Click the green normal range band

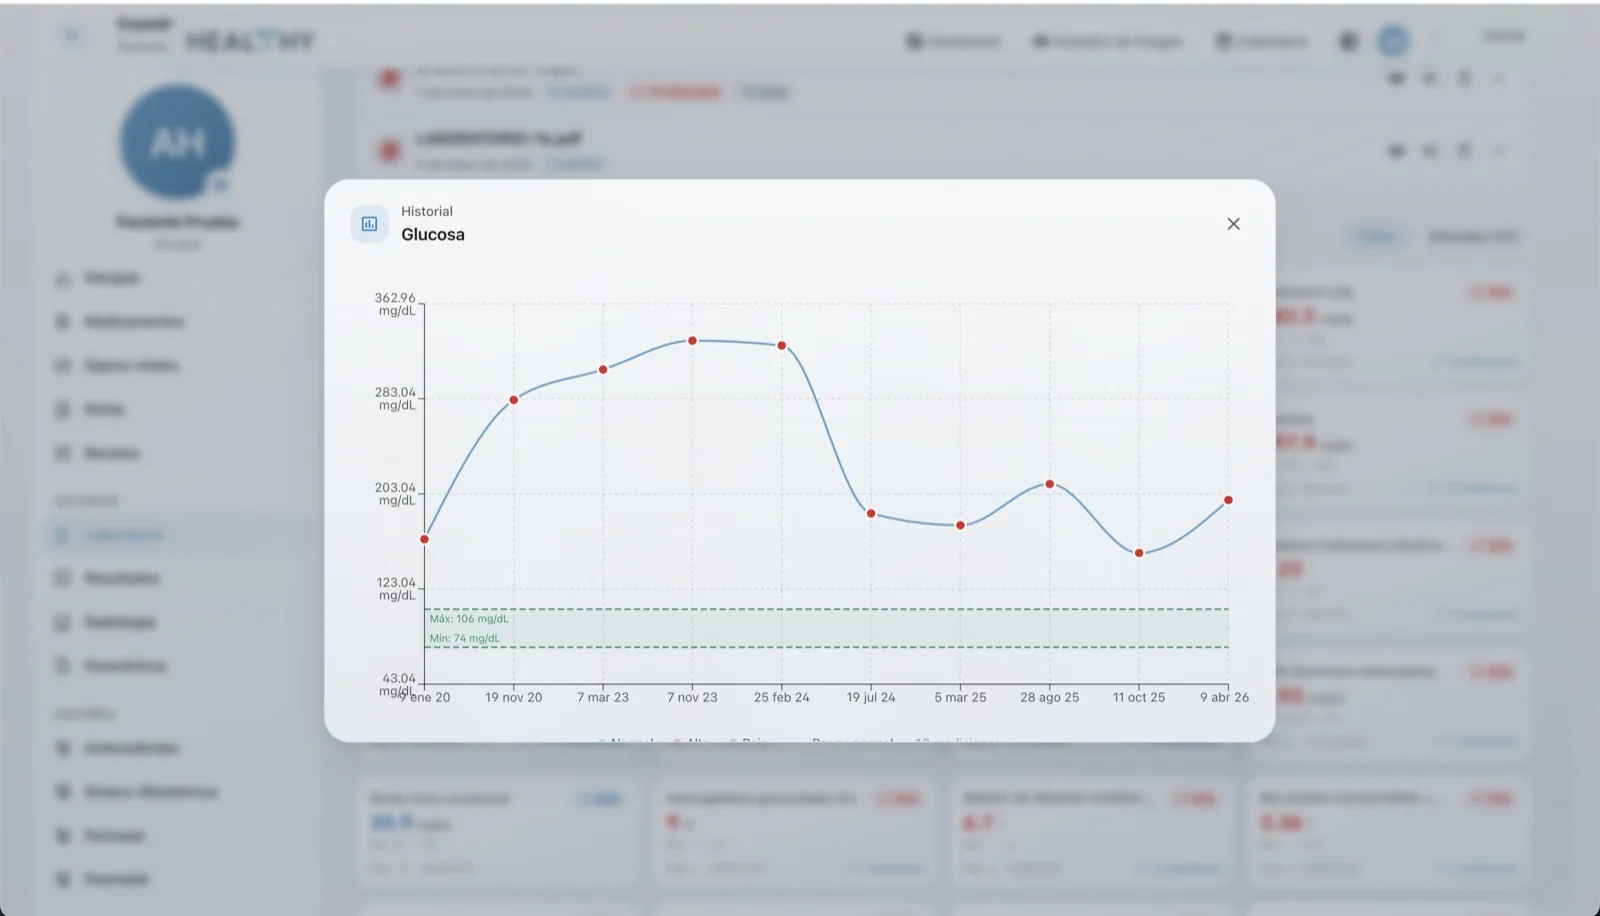click(x=826, y=628)
